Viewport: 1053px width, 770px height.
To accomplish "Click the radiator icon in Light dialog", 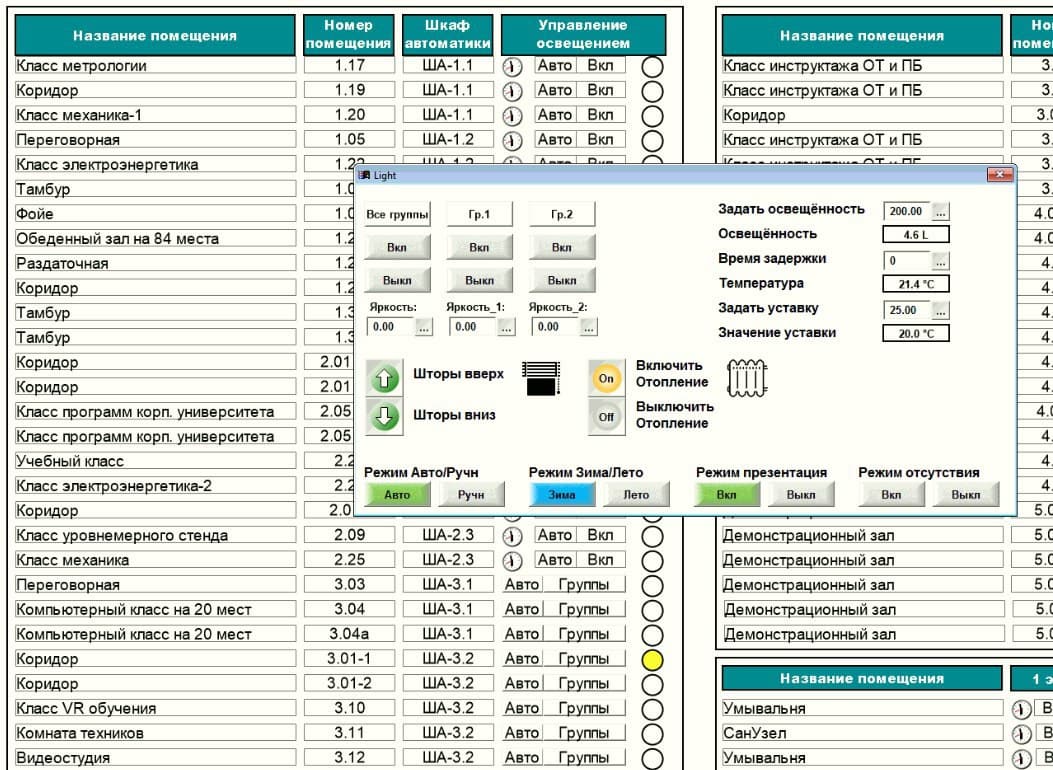I will 747,378.
